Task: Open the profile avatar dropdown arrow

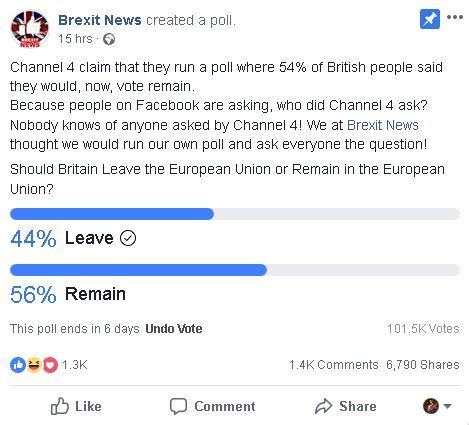Action: (447, 406)
